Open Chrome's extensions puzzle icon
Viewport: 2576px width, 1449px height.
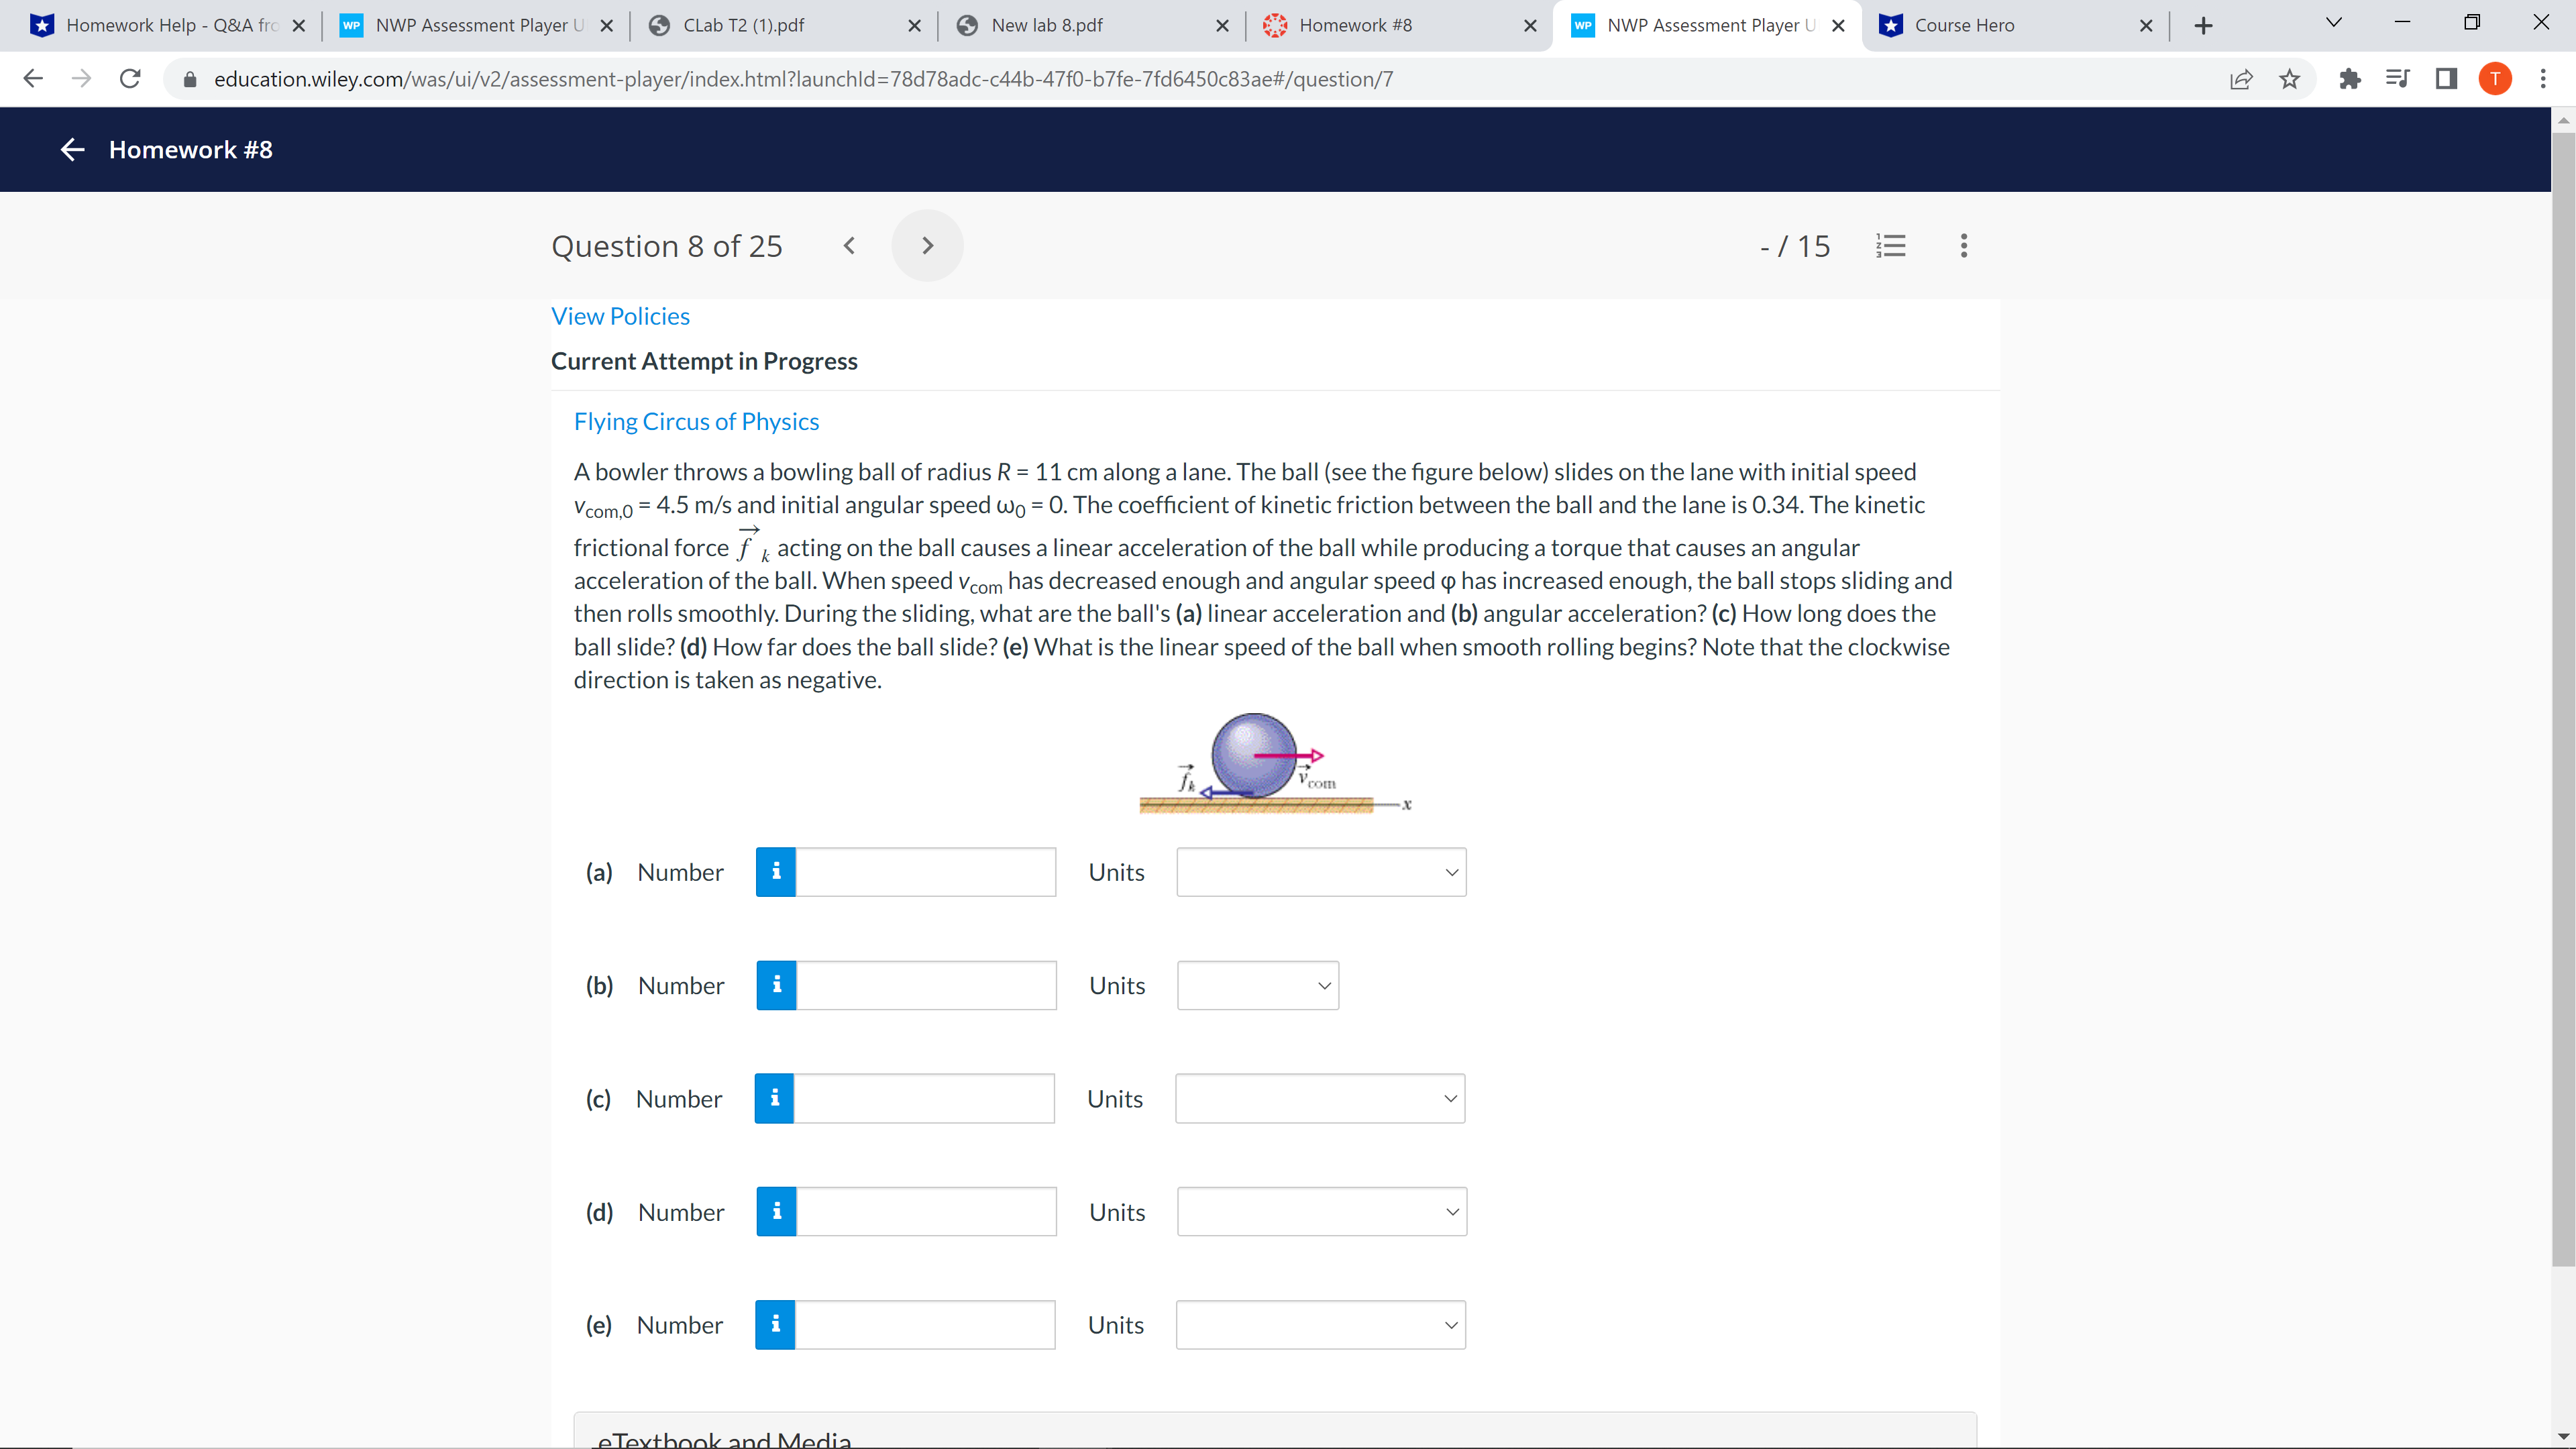[x=2350, y=79]
